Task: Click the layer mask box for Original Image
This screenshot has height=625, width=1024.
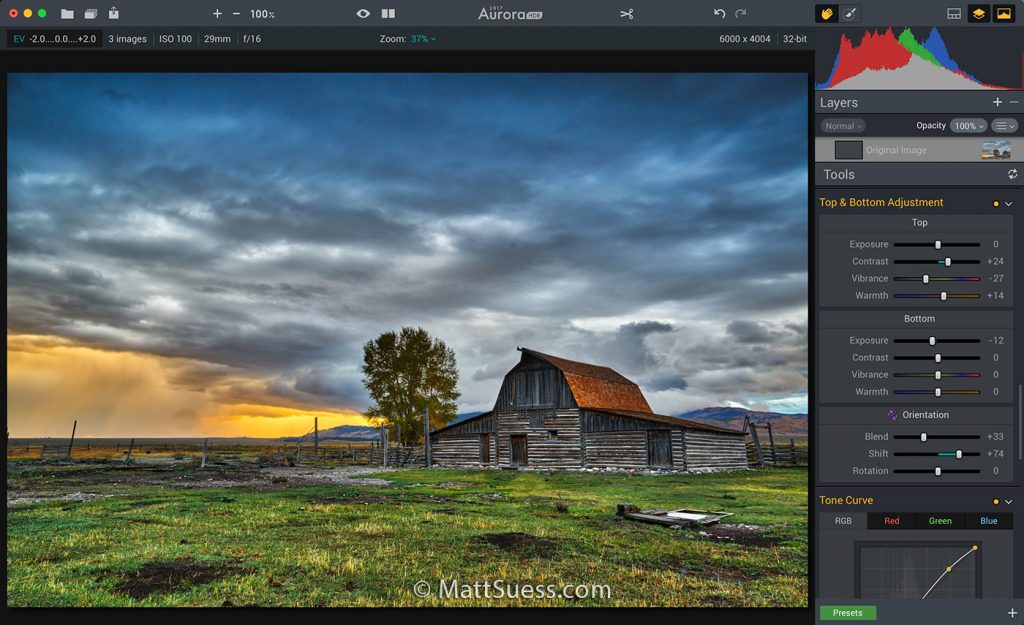Action: pos(848,150)
